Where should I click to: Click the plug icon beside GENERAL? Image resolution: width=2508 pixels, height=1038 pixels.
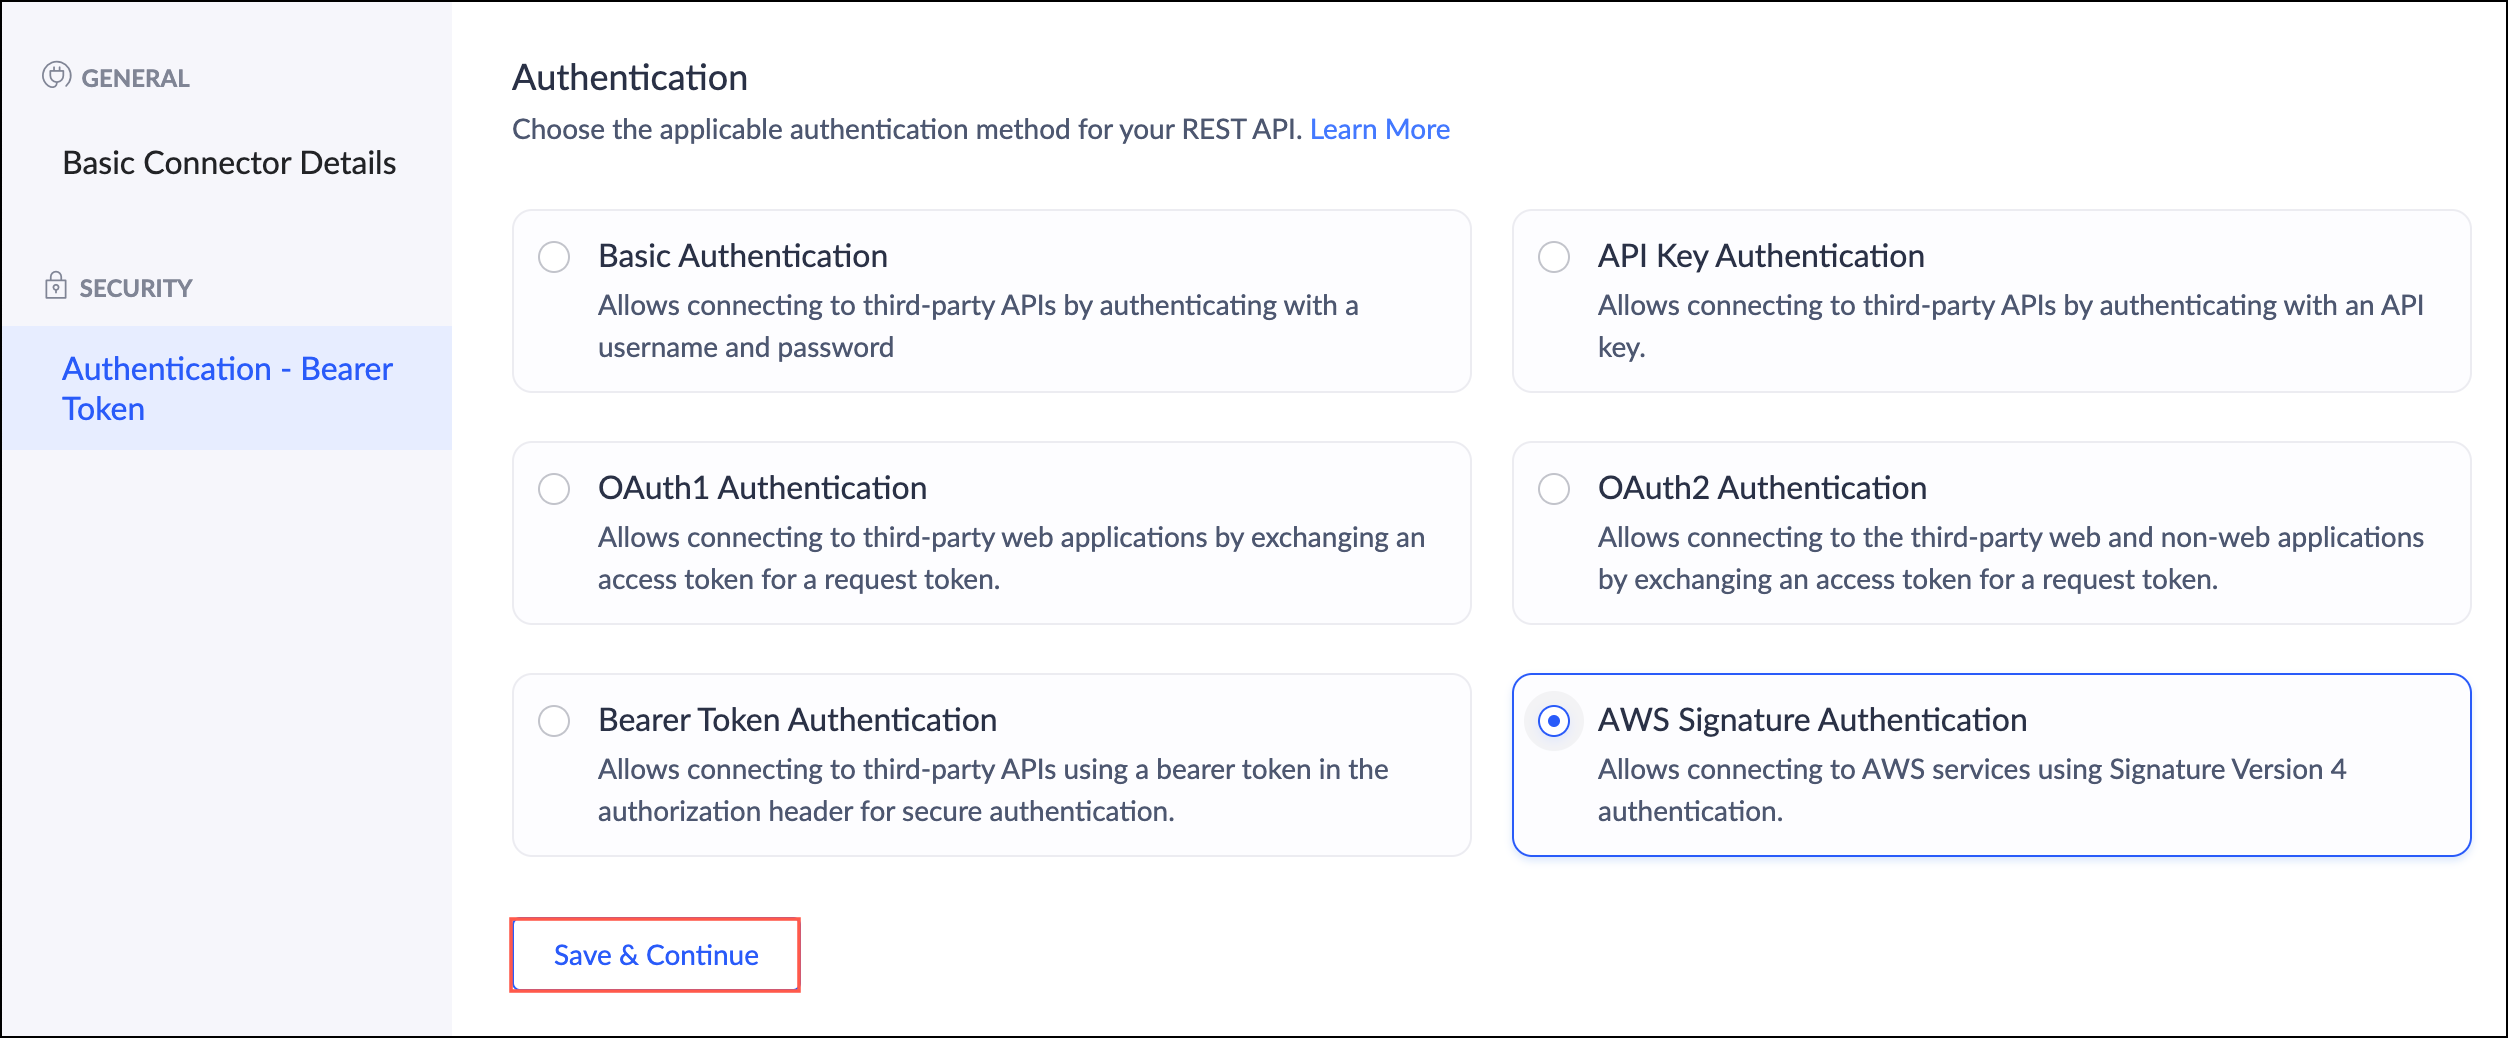(56, 76)
